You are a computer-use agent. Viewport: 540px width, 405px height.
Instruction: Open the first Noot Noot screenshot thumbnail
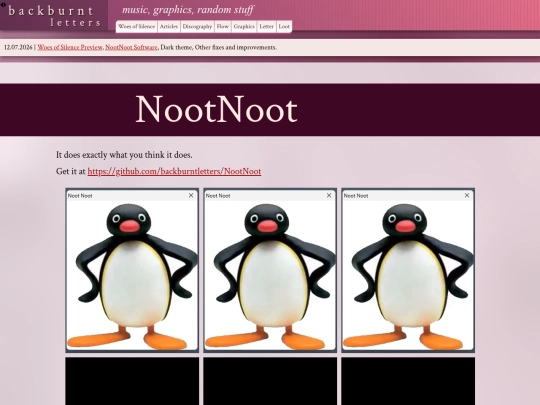point(132,270)
